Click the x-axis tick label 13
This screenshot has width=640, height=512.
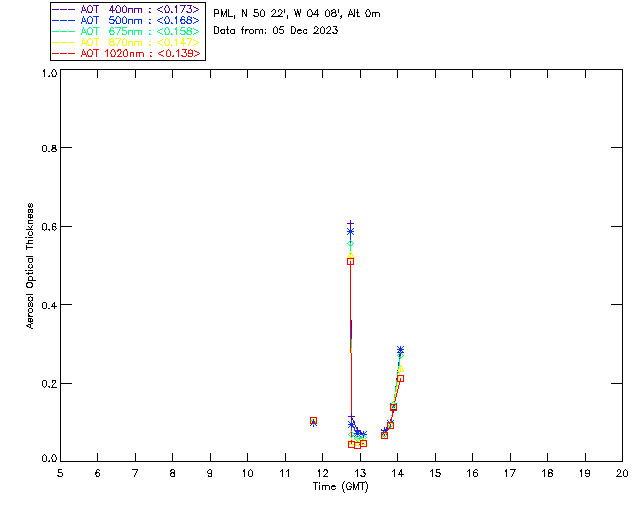pos(360,473)
